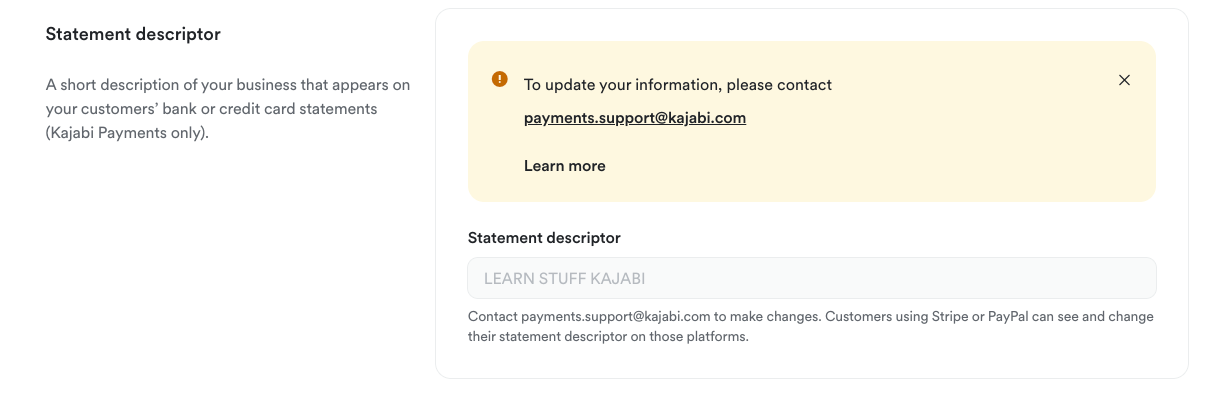Click the LEARN STUFF KAJABI input field

[811, 278]
